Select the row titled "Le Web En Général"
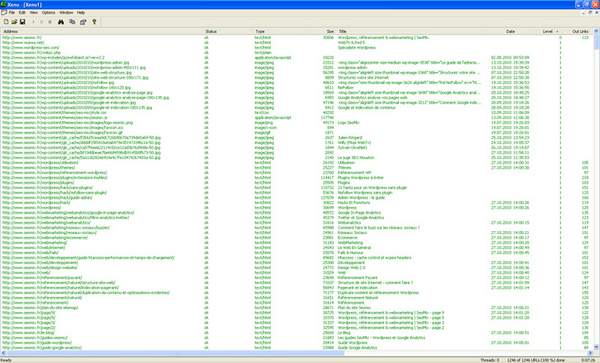 click(297, 247)
